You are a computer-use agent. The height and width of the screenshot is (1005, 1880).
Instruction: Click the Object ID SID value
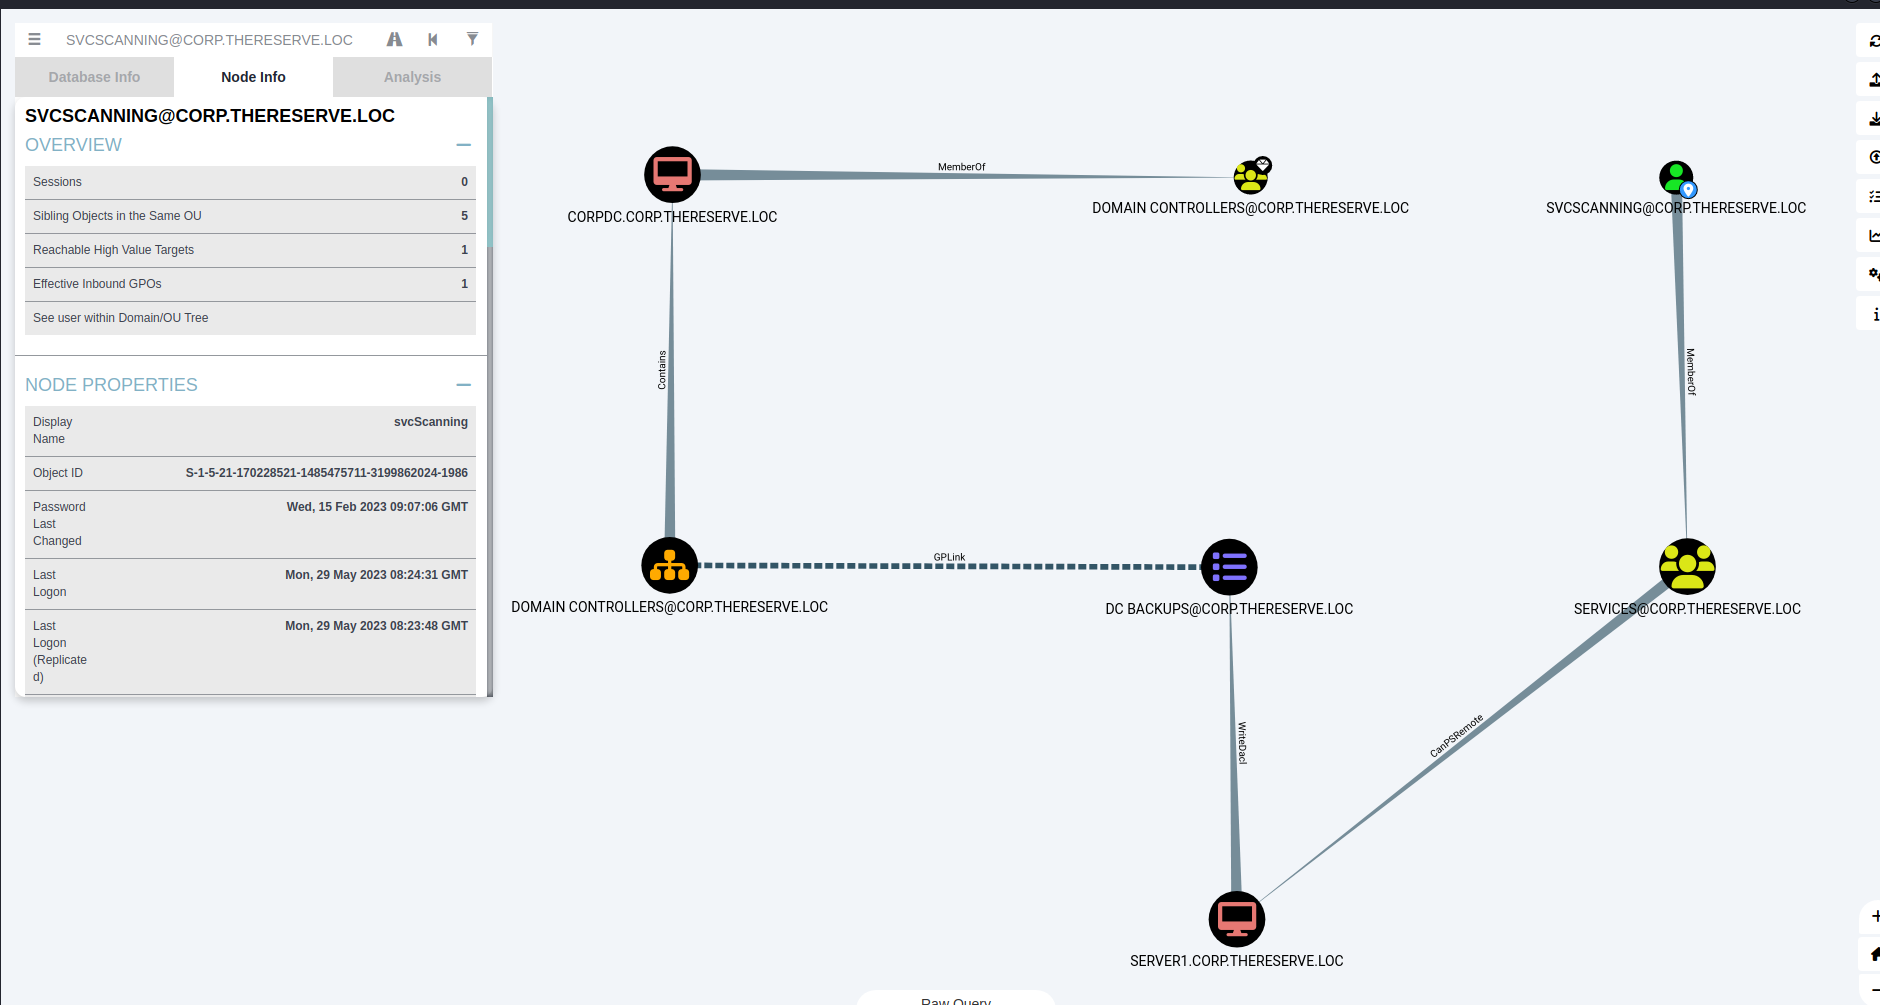click(x=327, y=473)
